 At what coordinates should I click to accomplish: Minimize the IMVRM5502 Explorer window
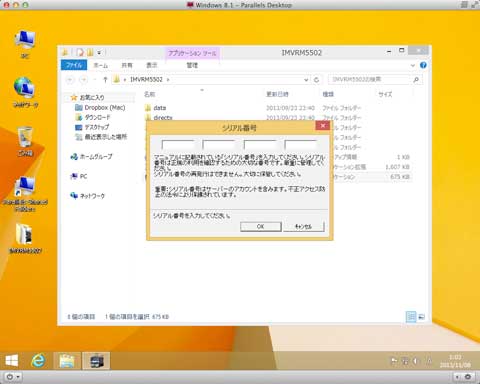point(389,51)
